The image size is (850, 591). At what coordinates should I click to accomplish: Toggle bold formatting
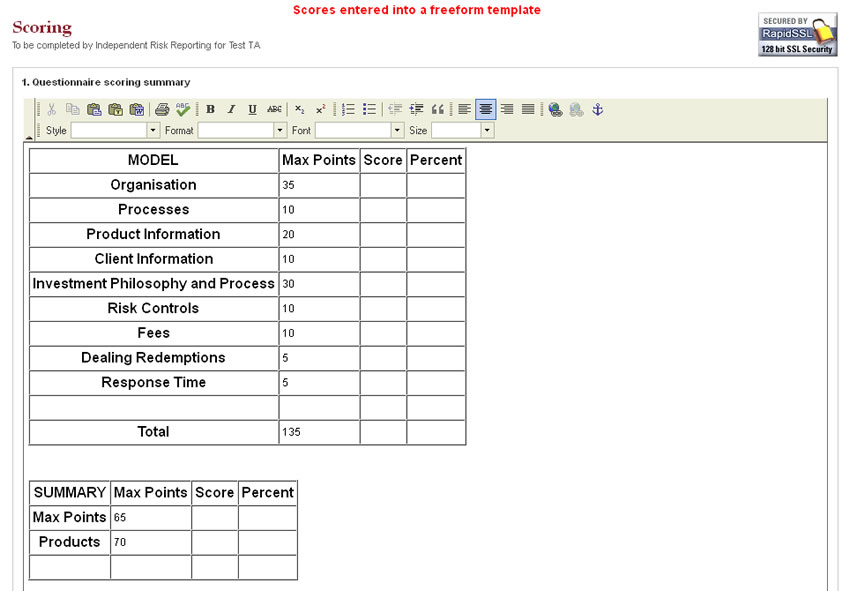pyautogui.click(x=210, y=110)
